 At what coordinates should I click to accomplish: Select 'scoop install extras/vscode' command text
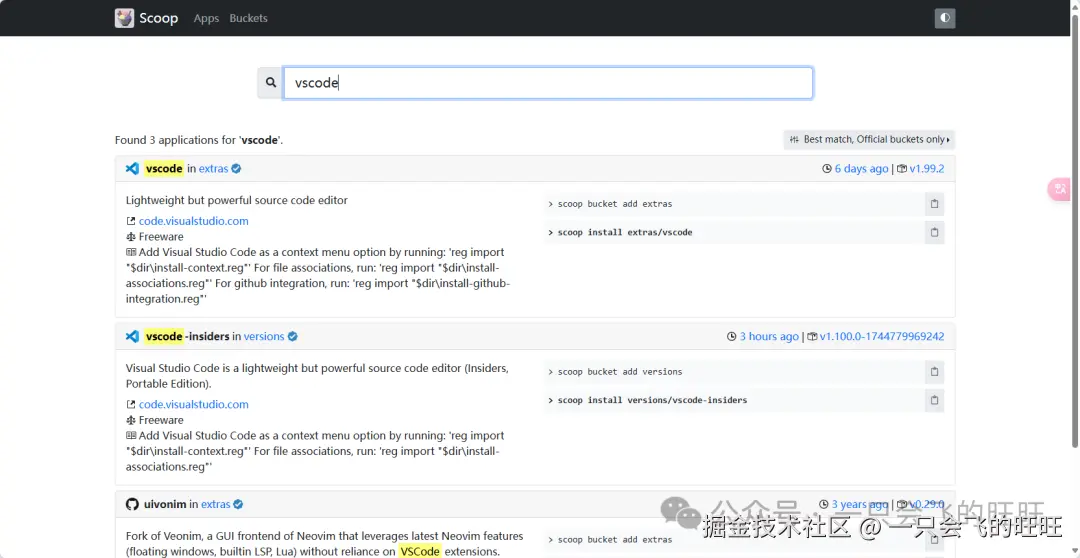pyautogui.click(x=625, y=232)
